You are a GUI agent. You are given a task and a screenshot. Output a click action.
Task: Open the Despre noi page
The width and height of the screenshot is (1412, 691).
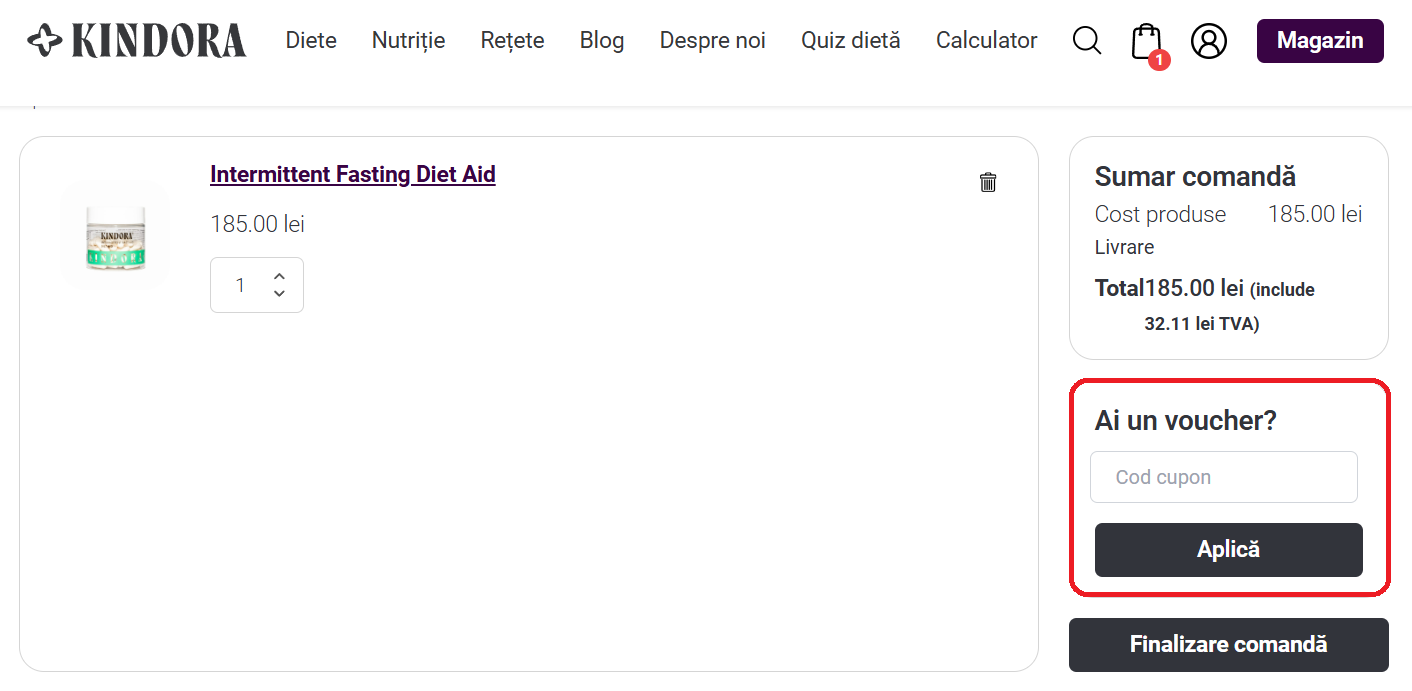pos(712,41)
